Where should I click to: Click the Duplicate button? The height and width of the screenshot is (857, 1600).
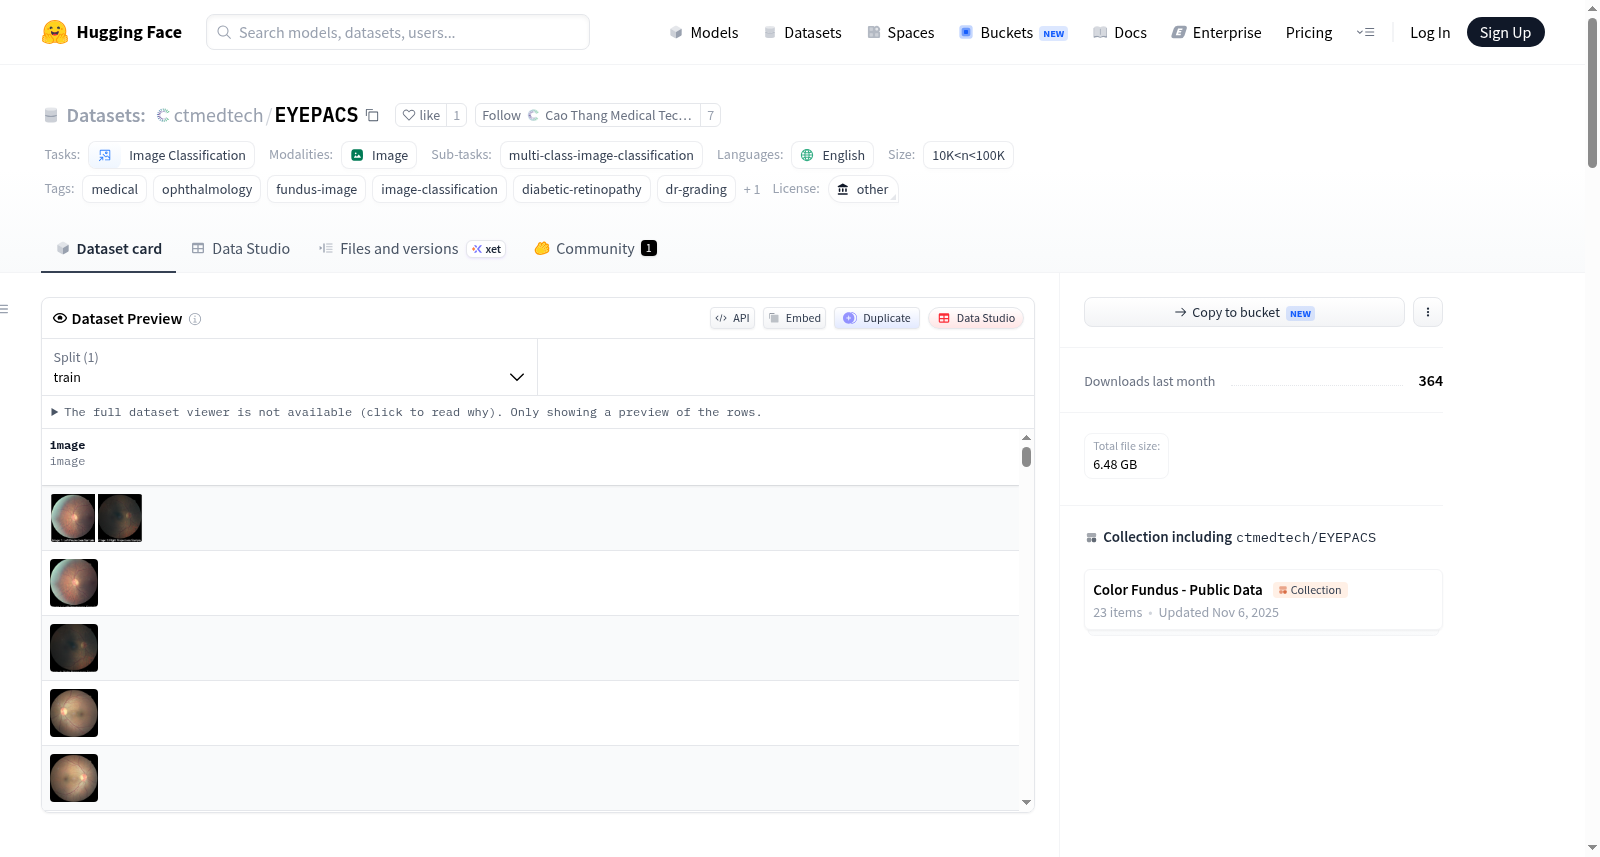877,318
